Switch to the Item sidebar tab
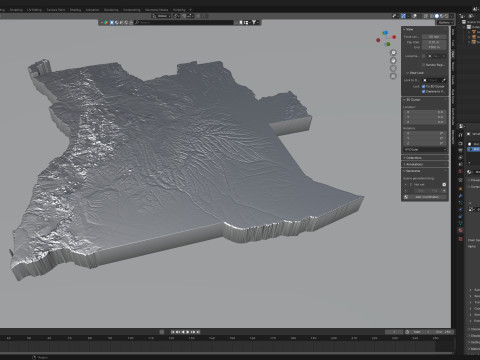The height and width of the screenshot is (360, 480). click(453, 32)
